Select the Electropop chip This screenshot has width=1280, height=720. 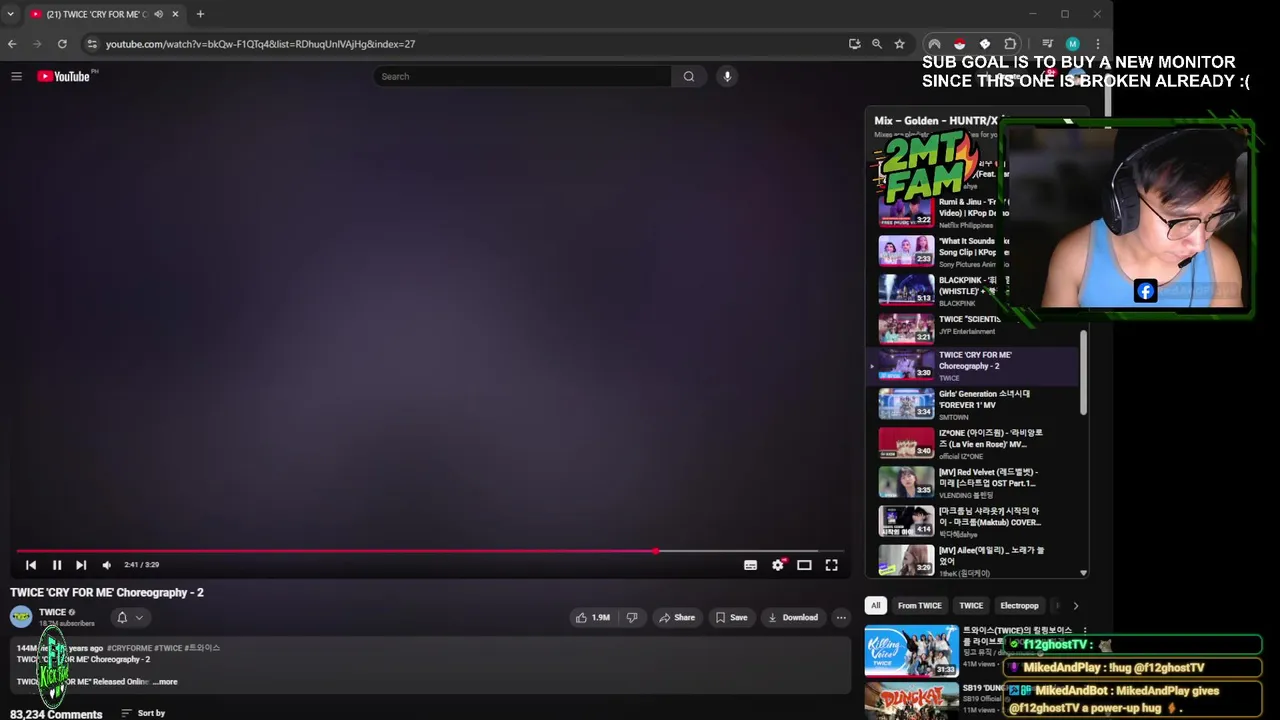pyautogui.click(x=1019, y=605)
